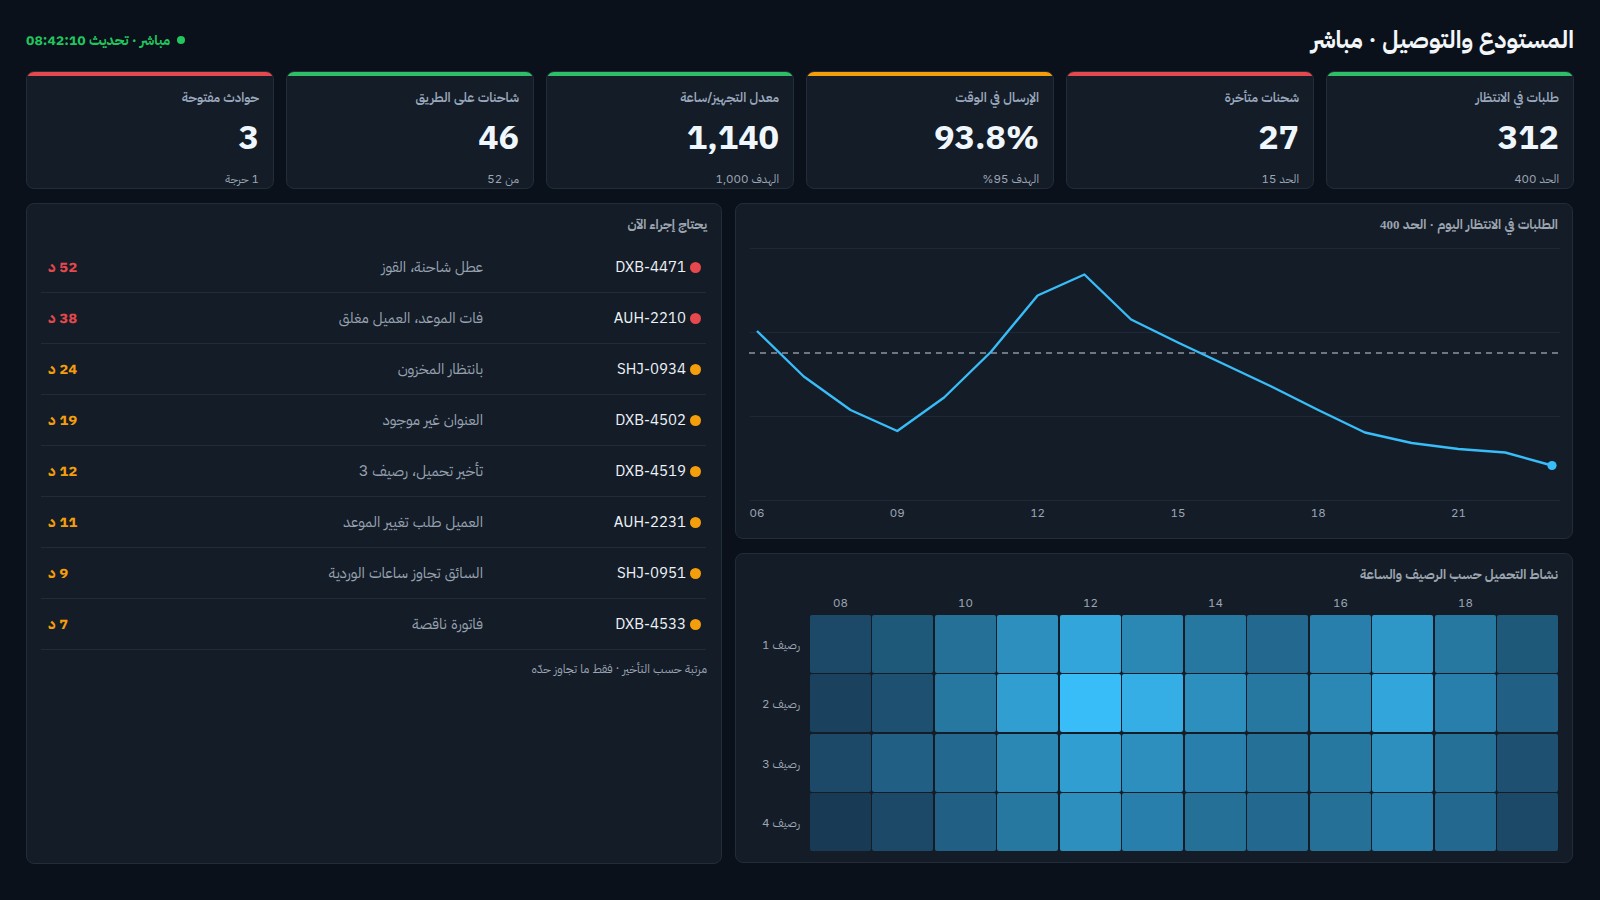Click the line chart's final data point
Viewport: 1600px width, 900px height.
1552,465
